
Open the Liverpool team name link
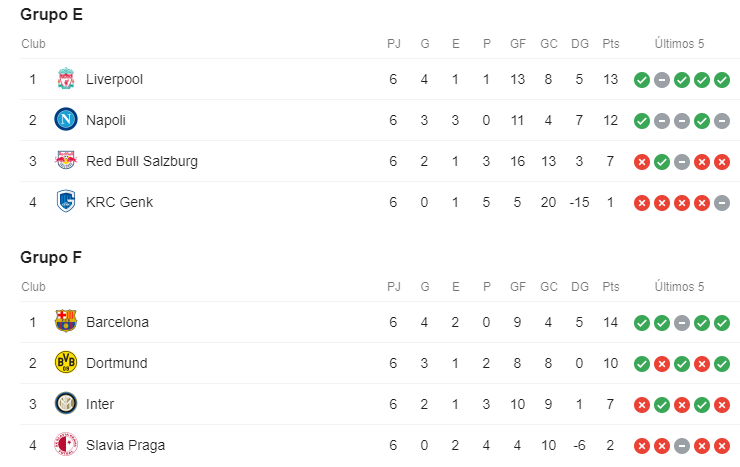point(114,79)
